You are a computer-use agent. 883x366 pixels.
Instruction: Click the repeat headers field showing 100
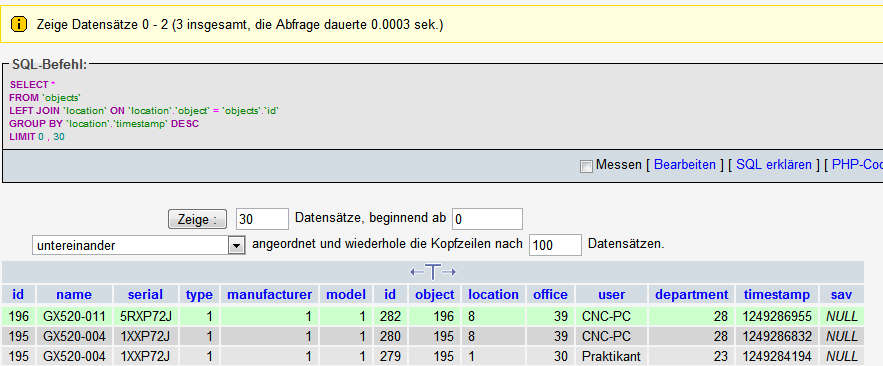point(555,245)
